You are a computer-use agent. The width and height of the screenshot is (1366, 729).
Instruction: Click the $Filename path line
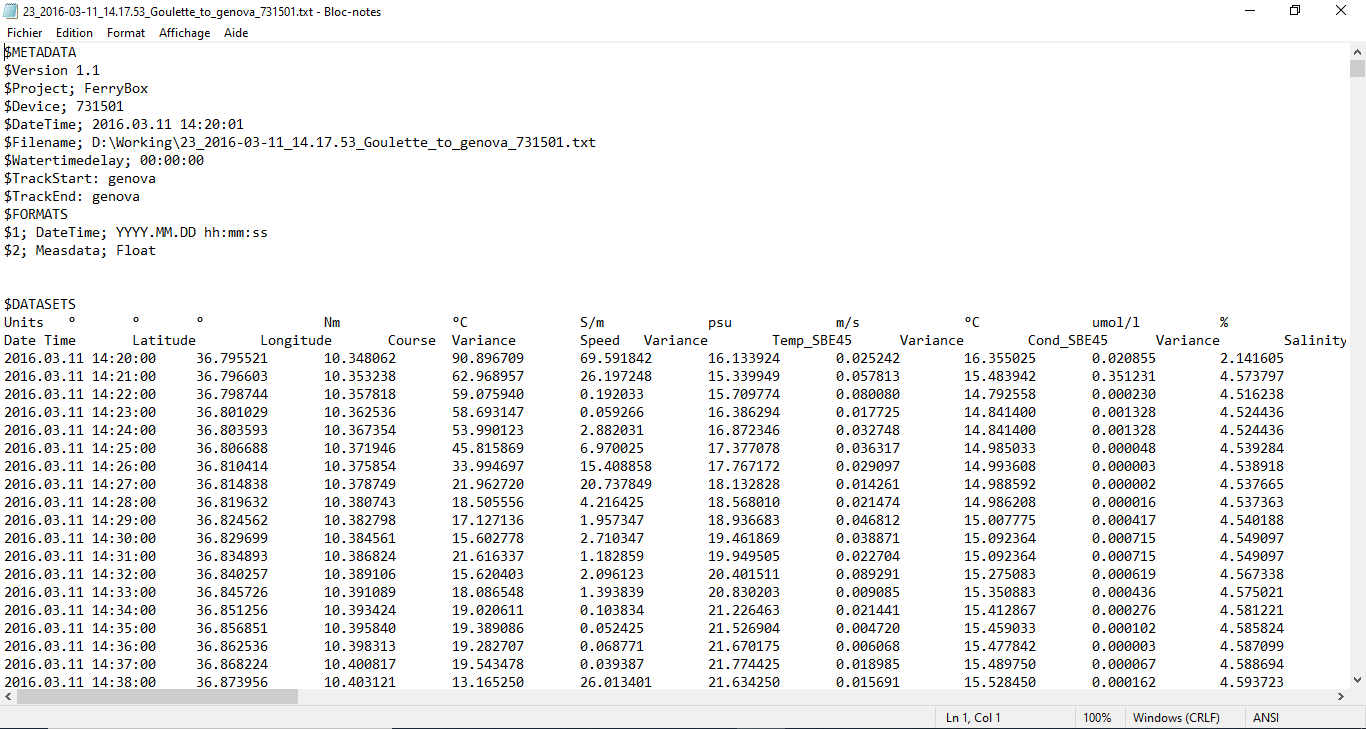[300, 142]
